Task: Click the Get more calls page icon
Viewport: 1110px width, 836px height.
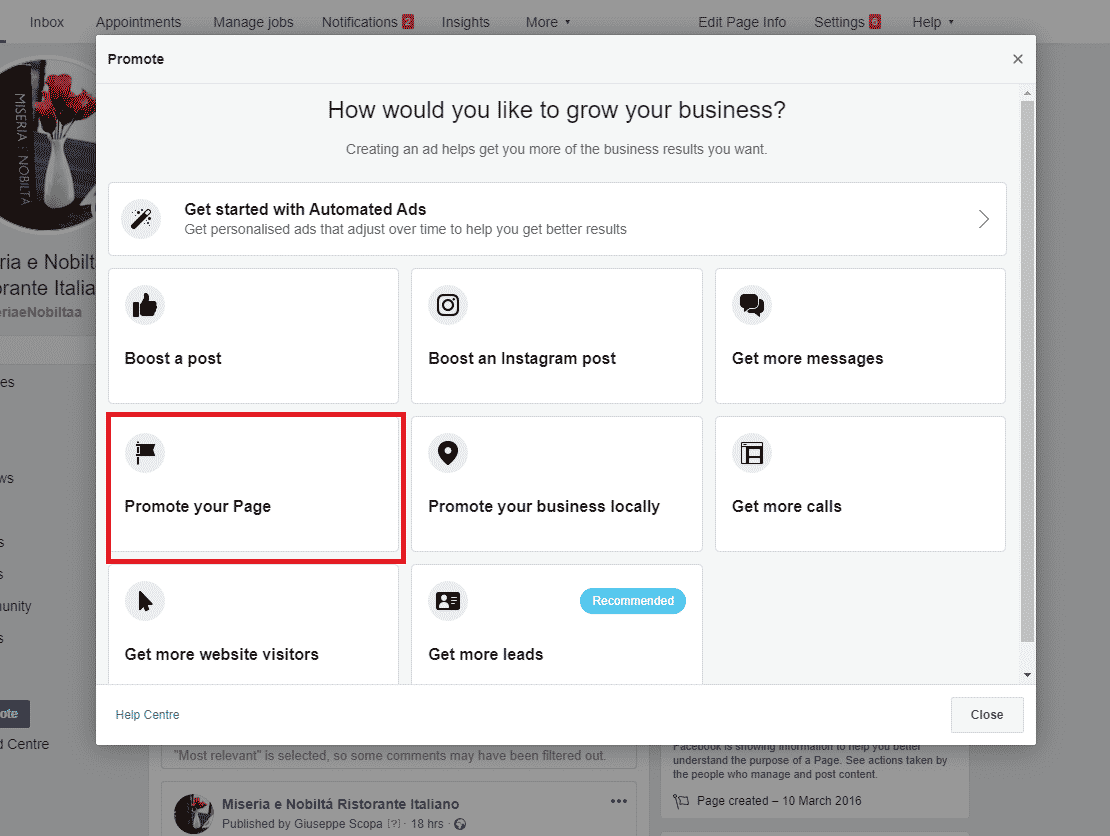Action: click(752, 453)
